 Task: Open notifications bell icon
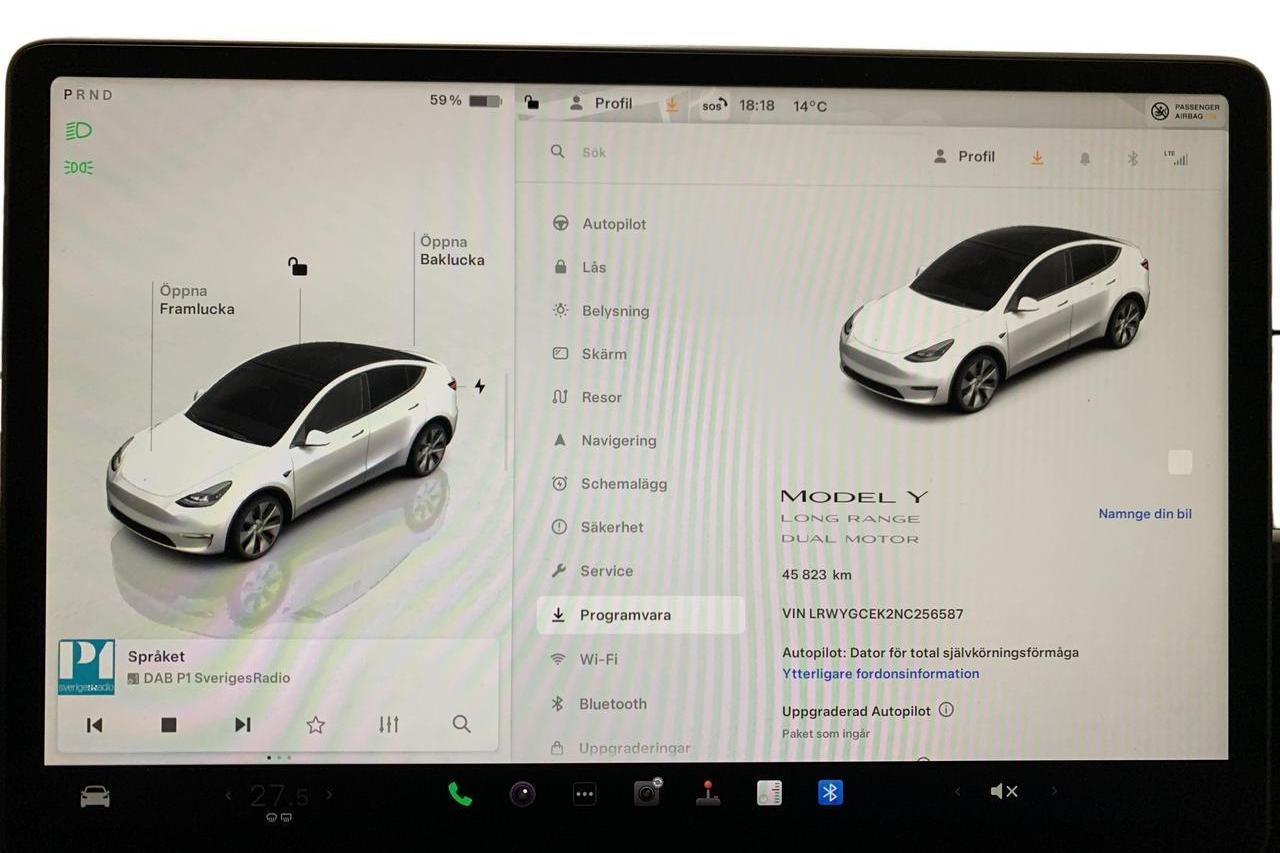[1085, 159]
